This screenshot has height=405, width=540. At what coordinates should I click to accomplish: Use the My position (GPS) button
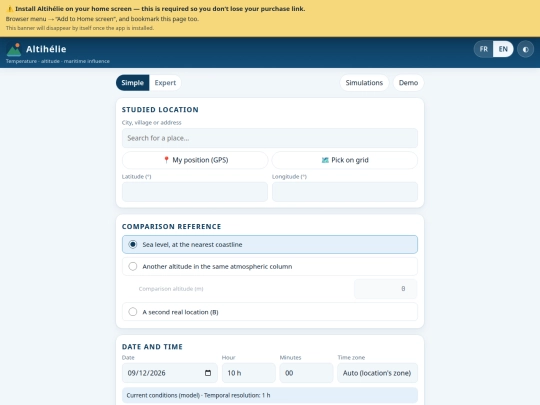[195, 160]
